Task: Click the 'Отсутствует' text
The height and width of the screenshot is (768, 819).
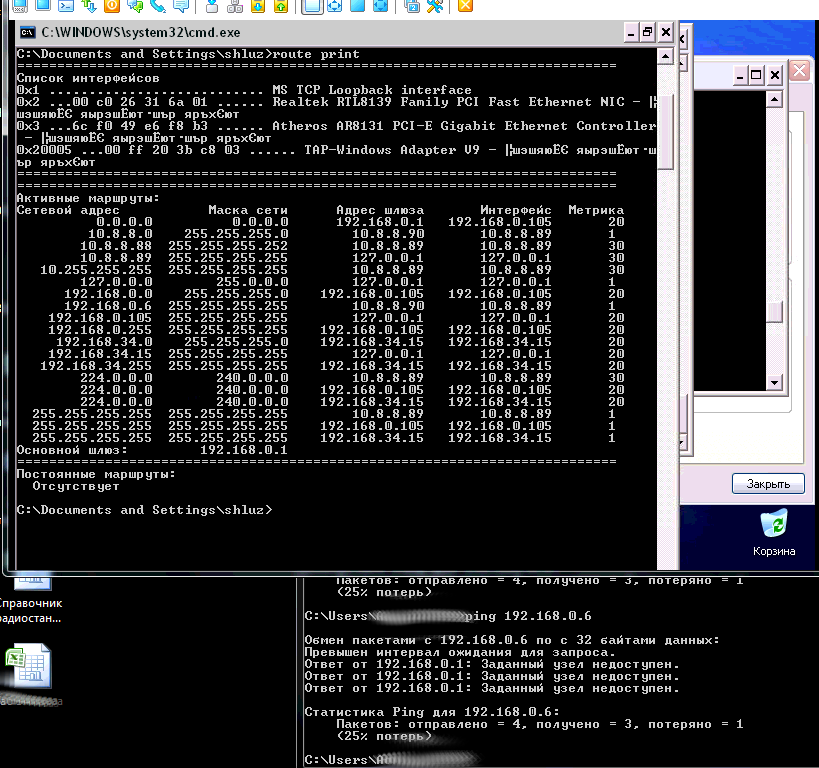Action: pos(76,487)
